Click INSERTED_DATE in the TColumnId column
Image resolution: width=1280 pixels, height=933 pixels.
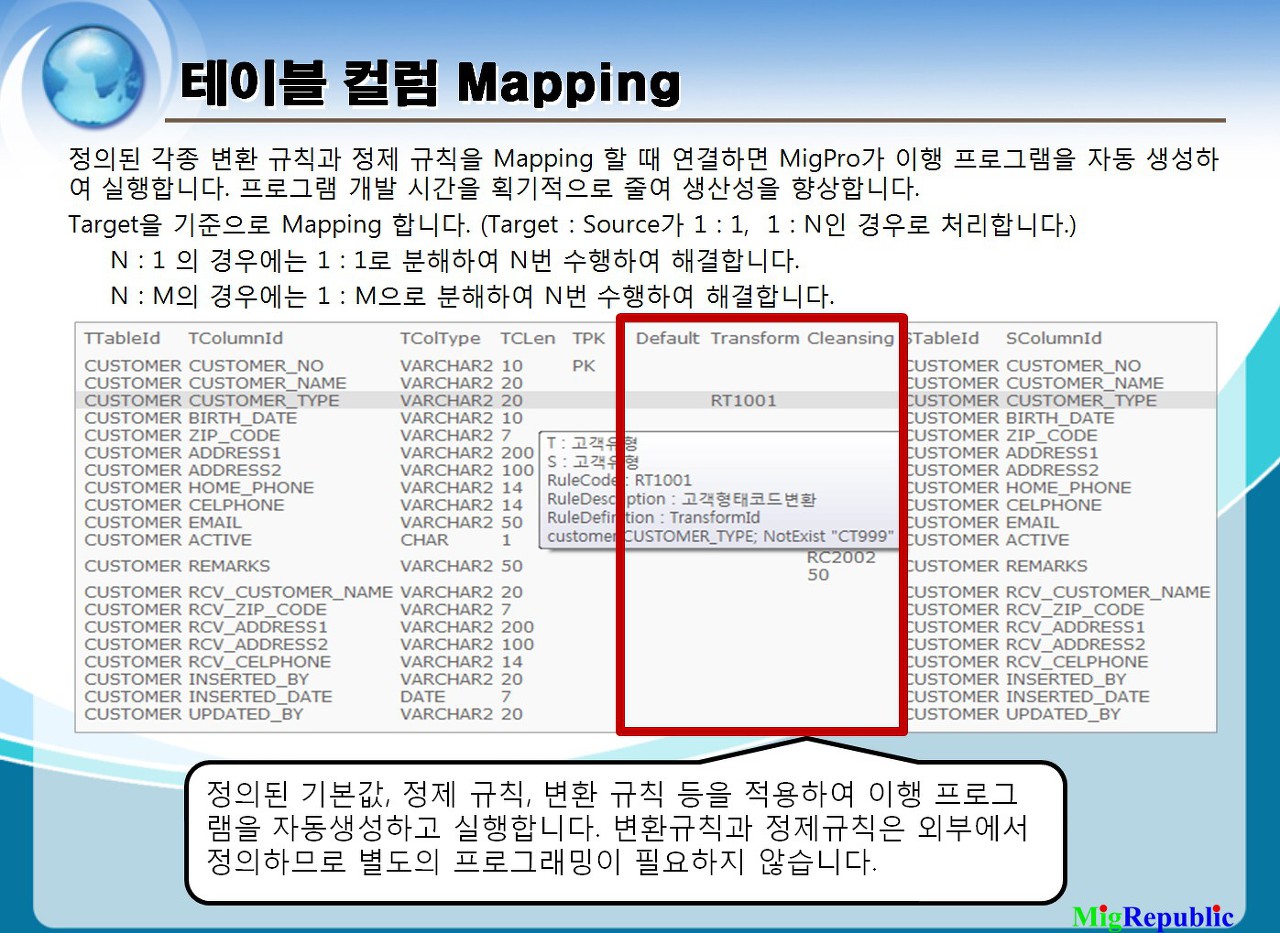pos(260,697)
